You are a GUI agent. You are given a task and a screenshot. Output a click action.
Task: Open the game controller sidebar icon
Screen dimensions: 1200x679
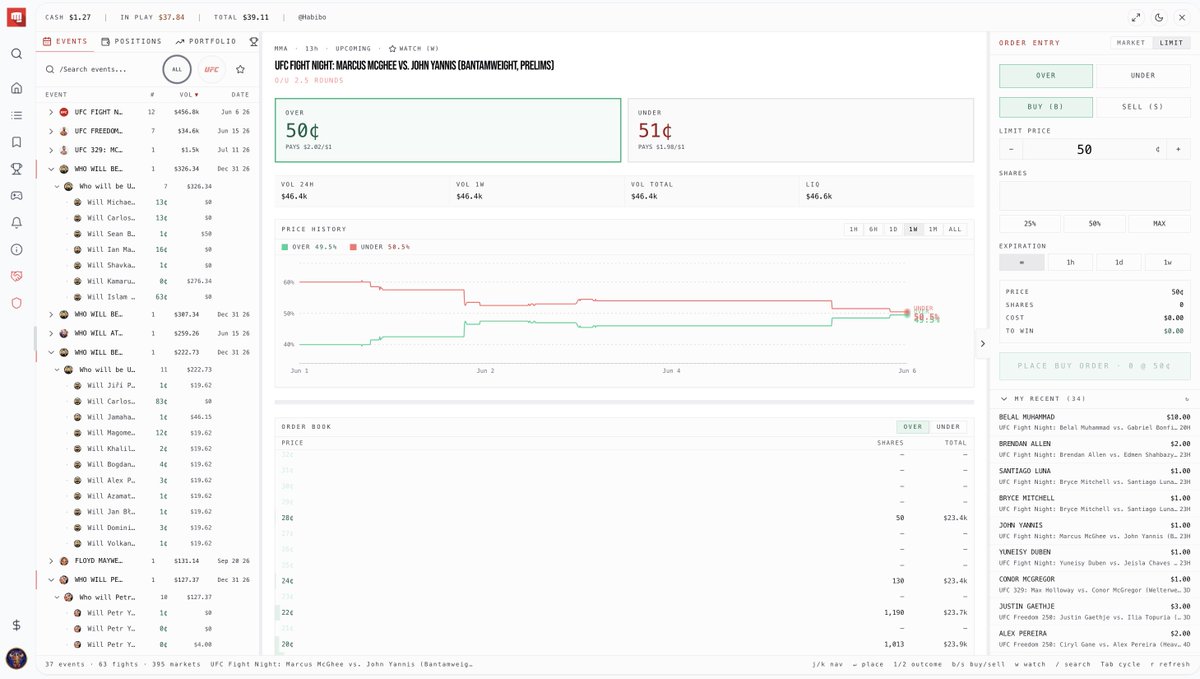tap(16, 196)
